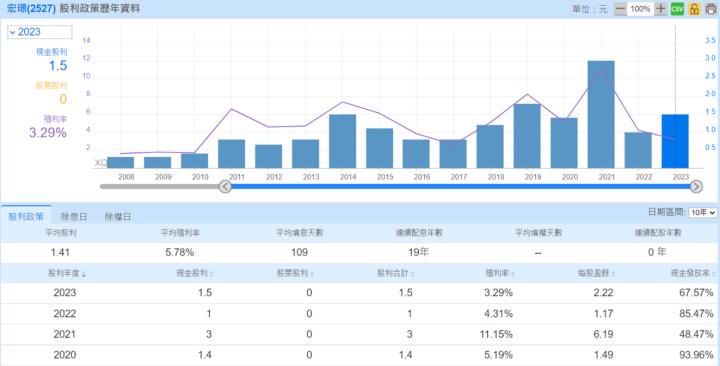This screenshot has height=366, width=720.
Task: Open the 日期區間 10年 dropdown
Action: click(703, 213)
